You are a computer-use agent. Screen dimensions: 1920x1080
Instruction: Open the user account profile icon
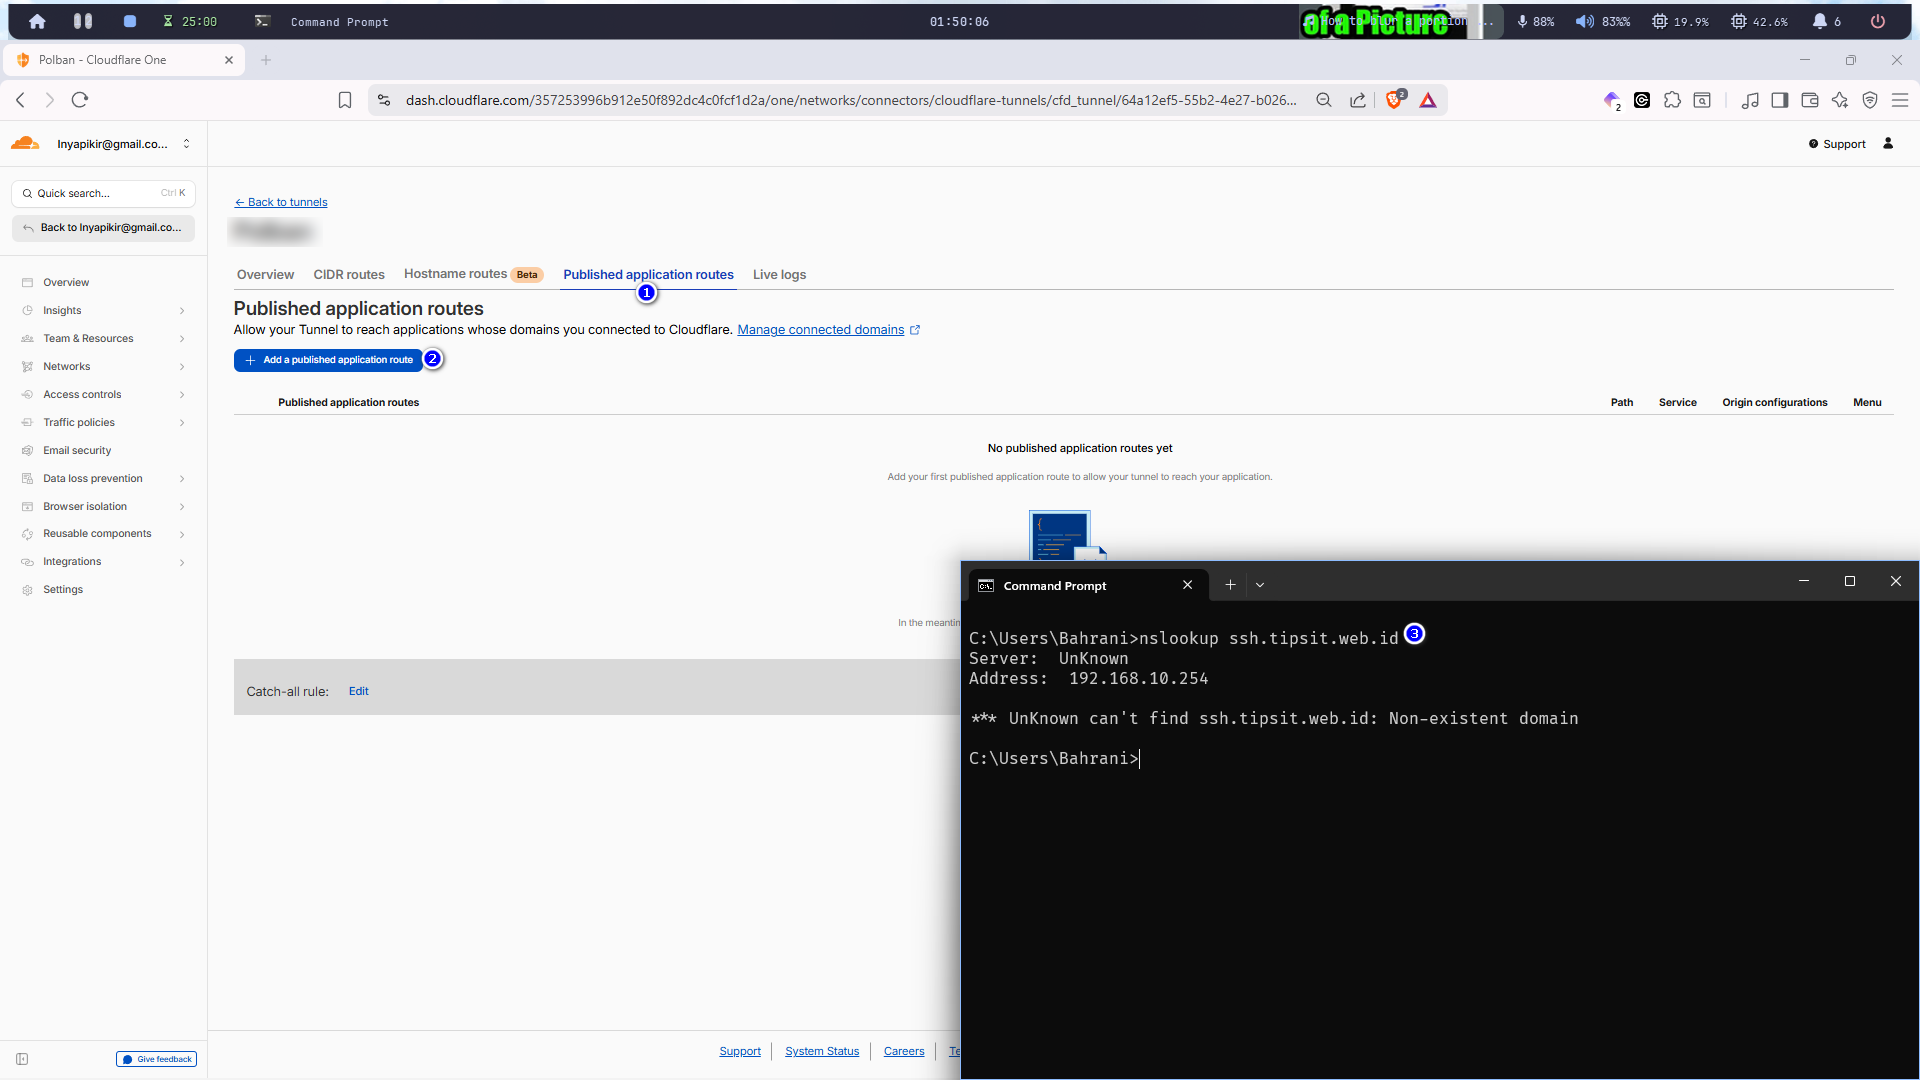pos(1888,144)
